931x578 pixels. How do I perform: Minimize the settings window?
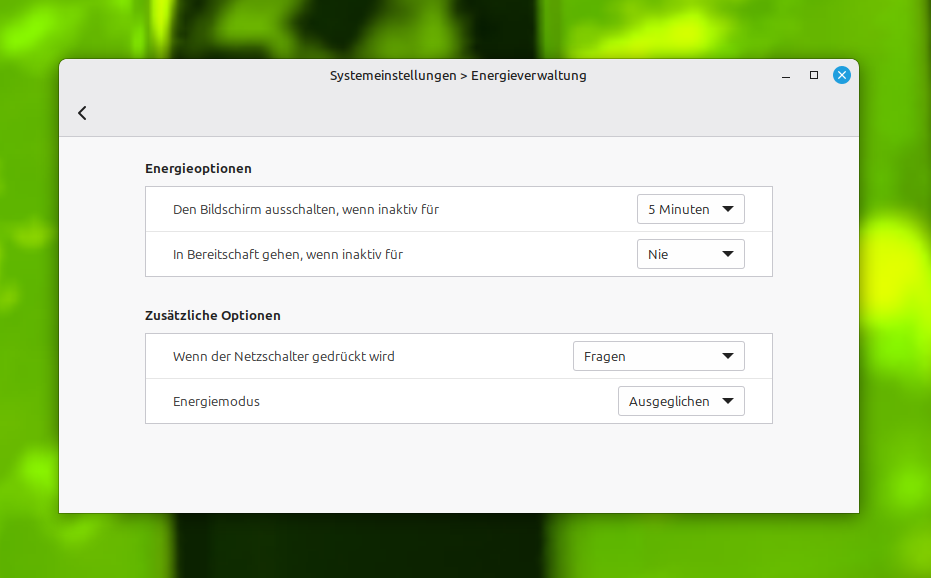click(x=785, y=75)
